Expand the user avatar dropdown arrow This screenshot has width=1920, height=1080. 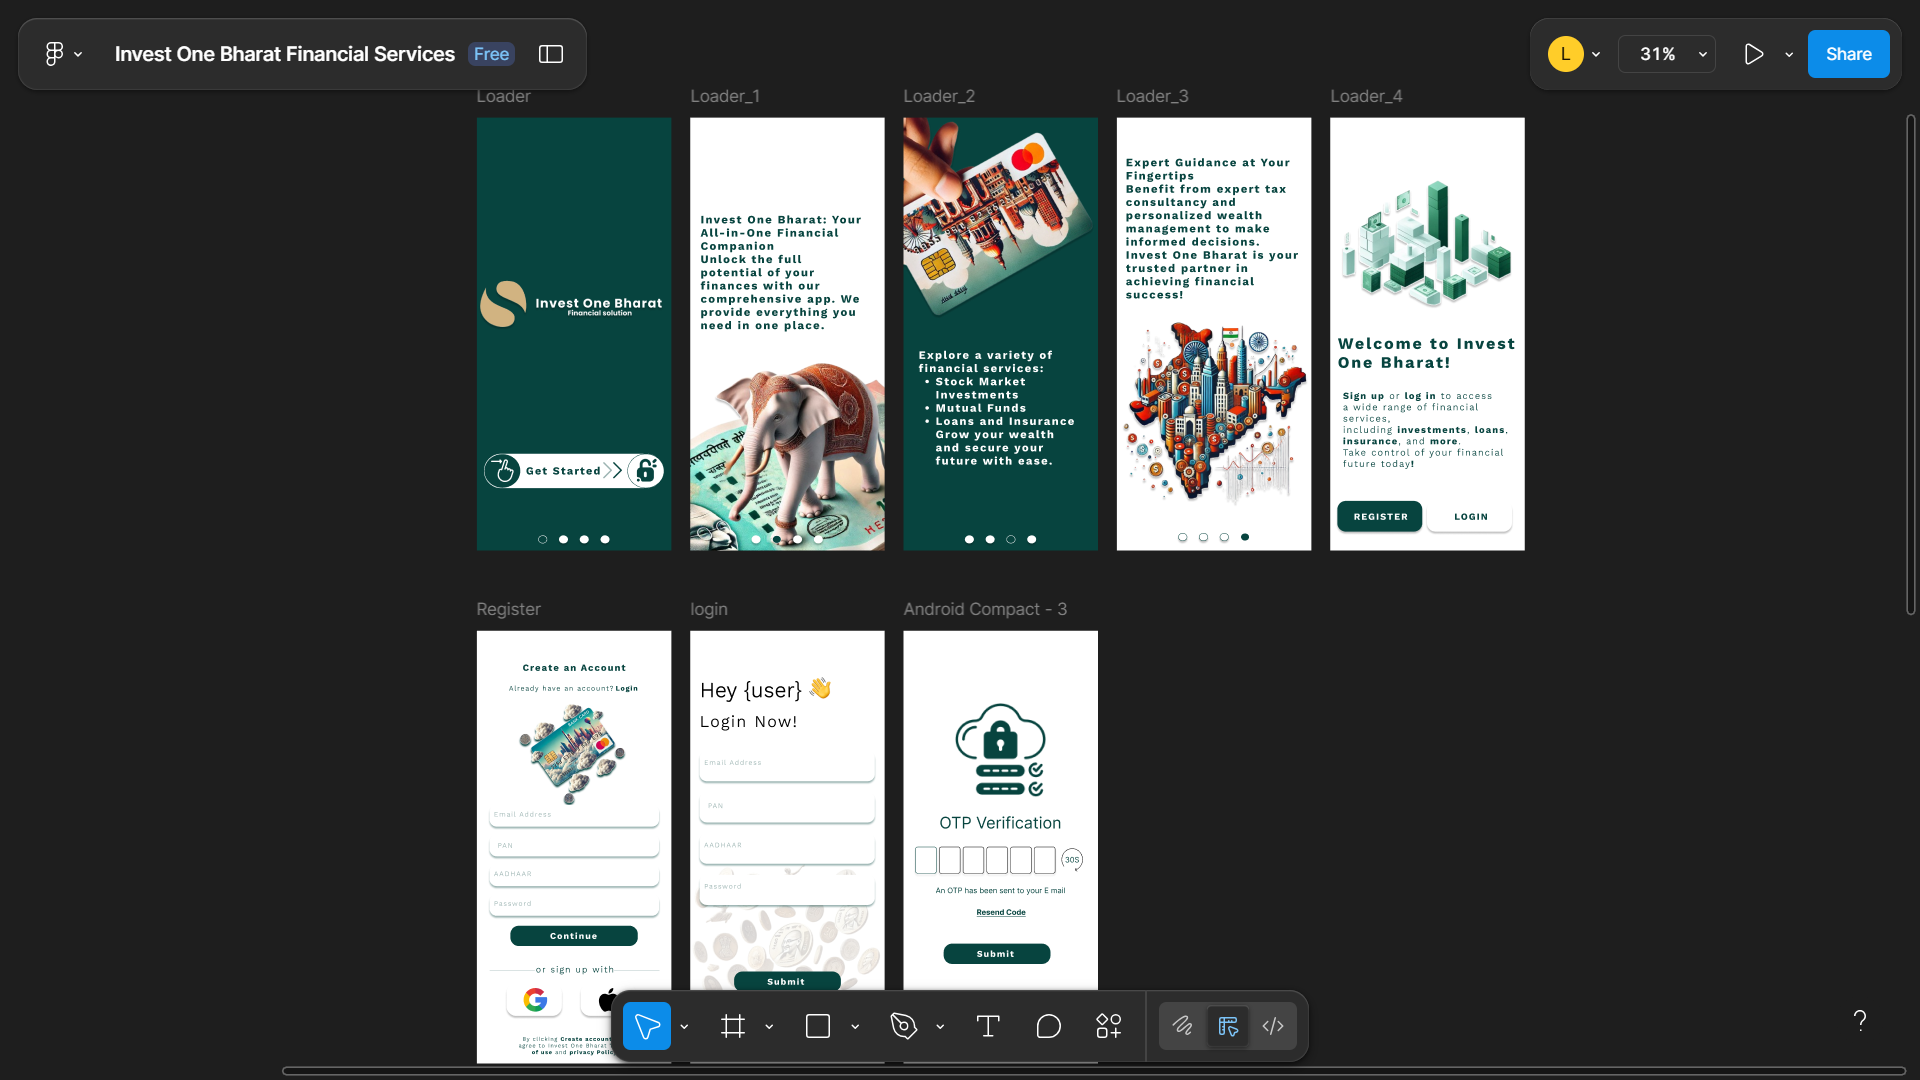[1596, 55]
